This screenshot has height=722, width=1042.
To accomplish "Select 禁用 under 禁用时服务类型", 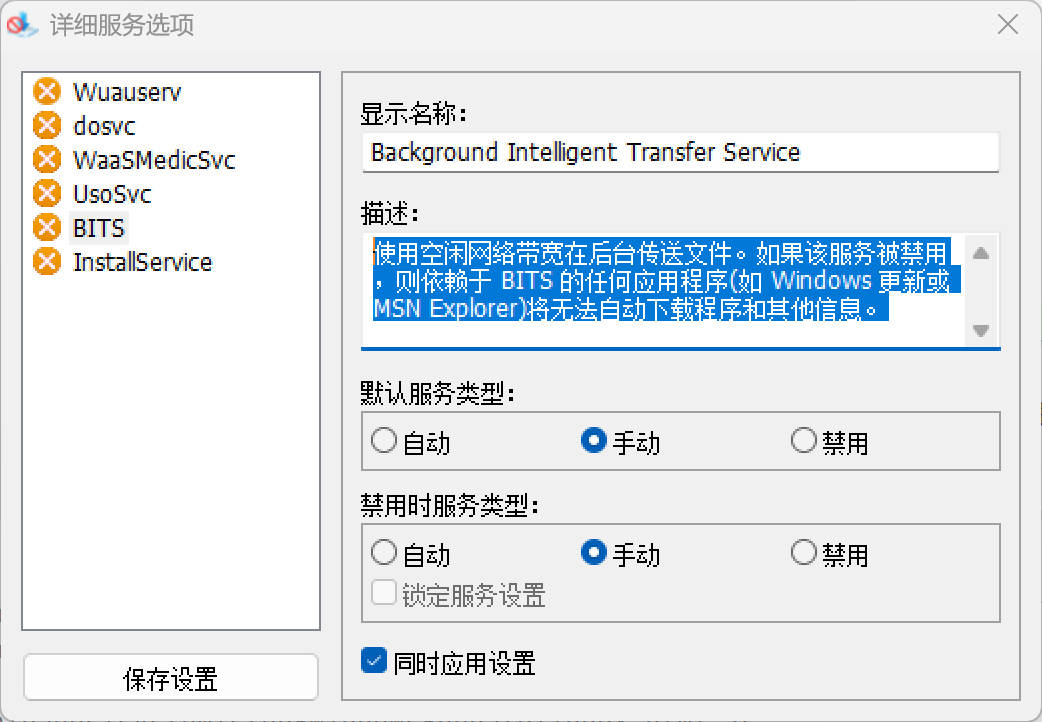I will click(804, 553).
